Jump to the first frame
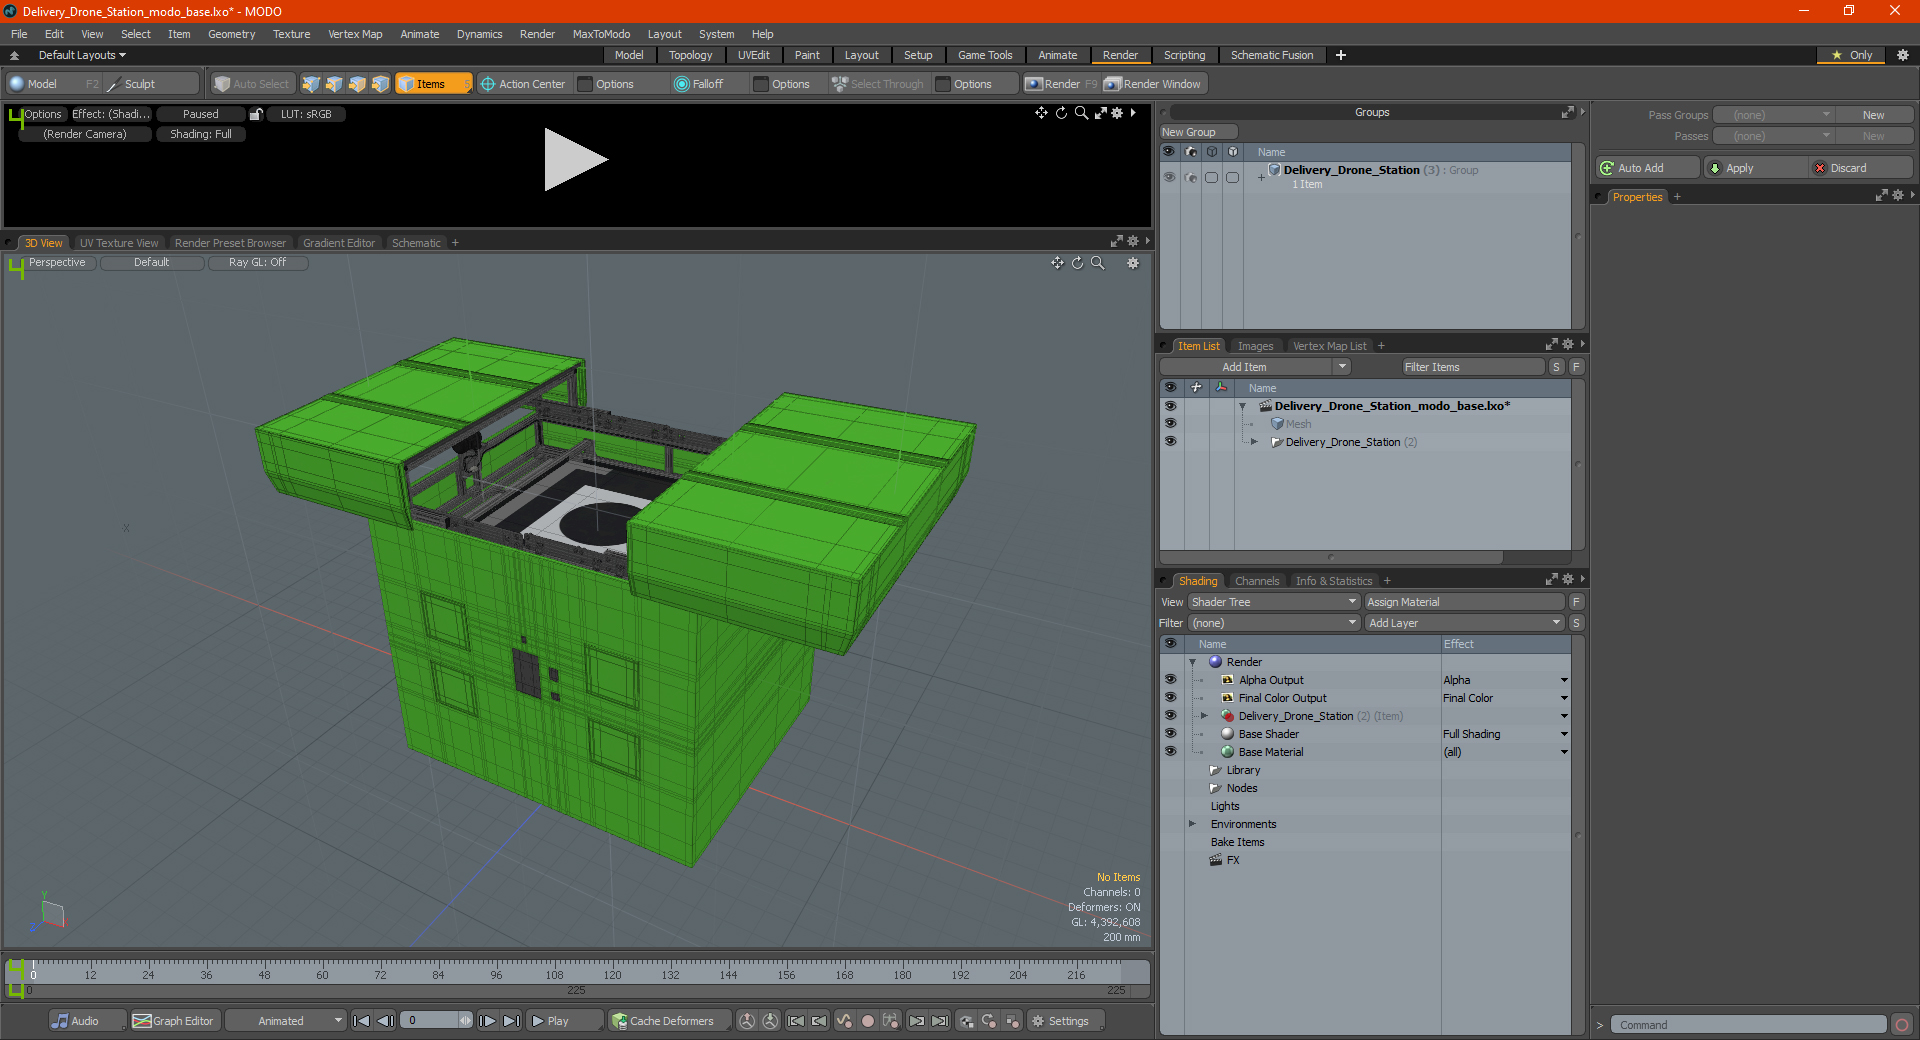Image resolution: width=1920 pixels, height=1040 pixels. 362,1021
